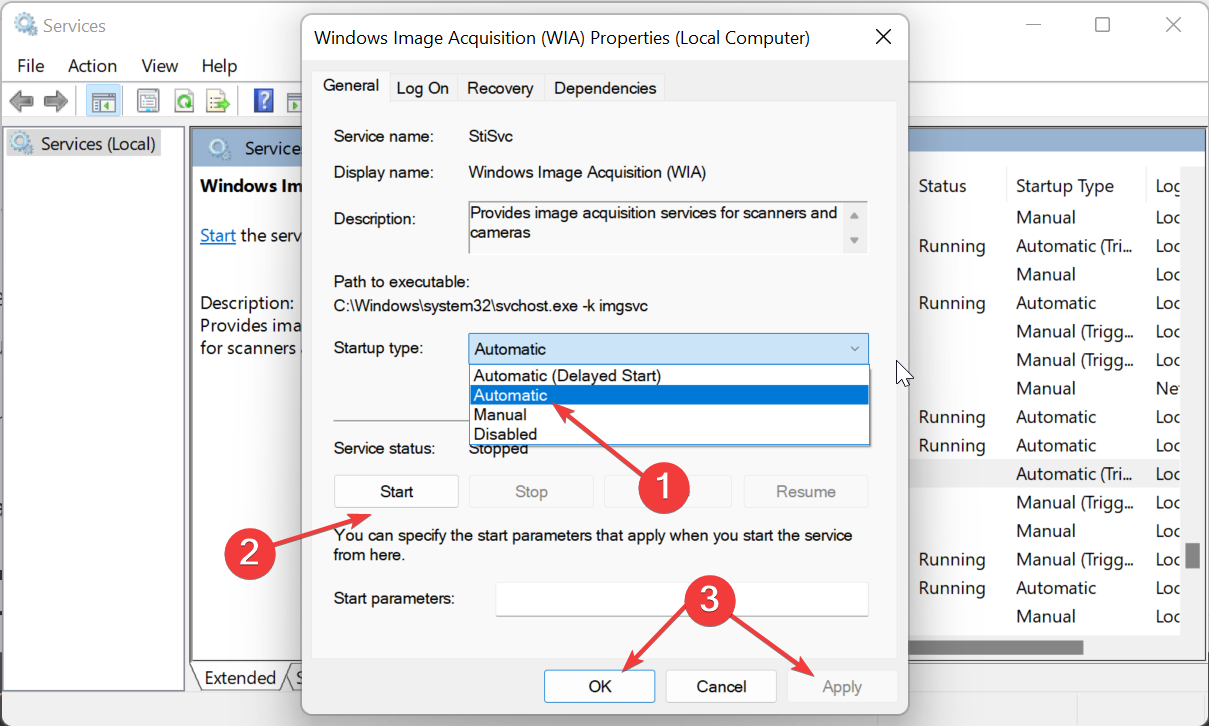The width and height of the screenshot is (1209, 726).
Task: Click the Forward arrow toolbar icon
Action: click(56, 101)
